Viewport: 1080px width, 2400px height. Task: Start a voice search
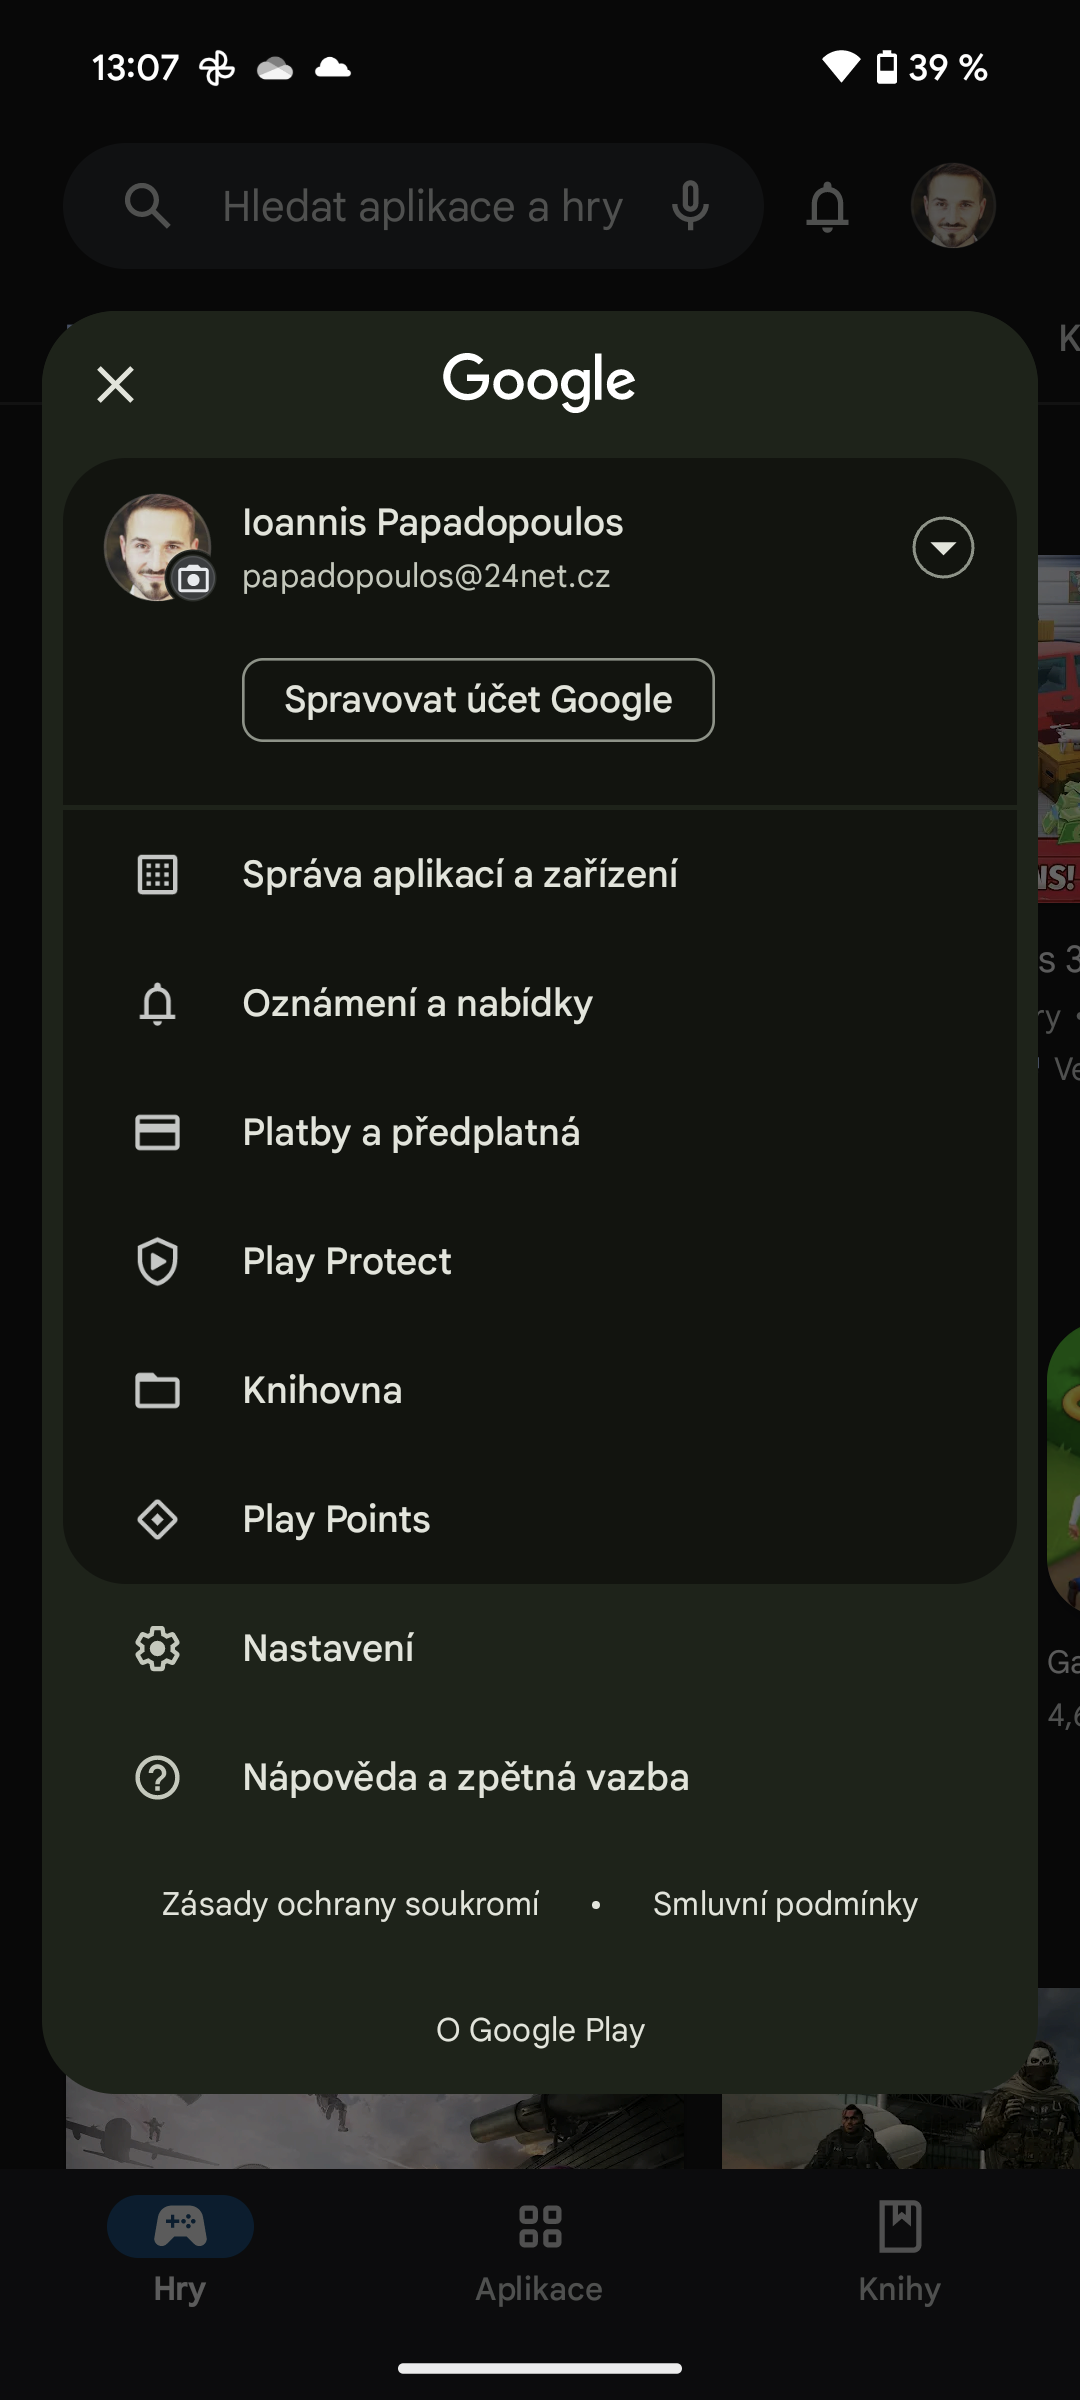689,205
